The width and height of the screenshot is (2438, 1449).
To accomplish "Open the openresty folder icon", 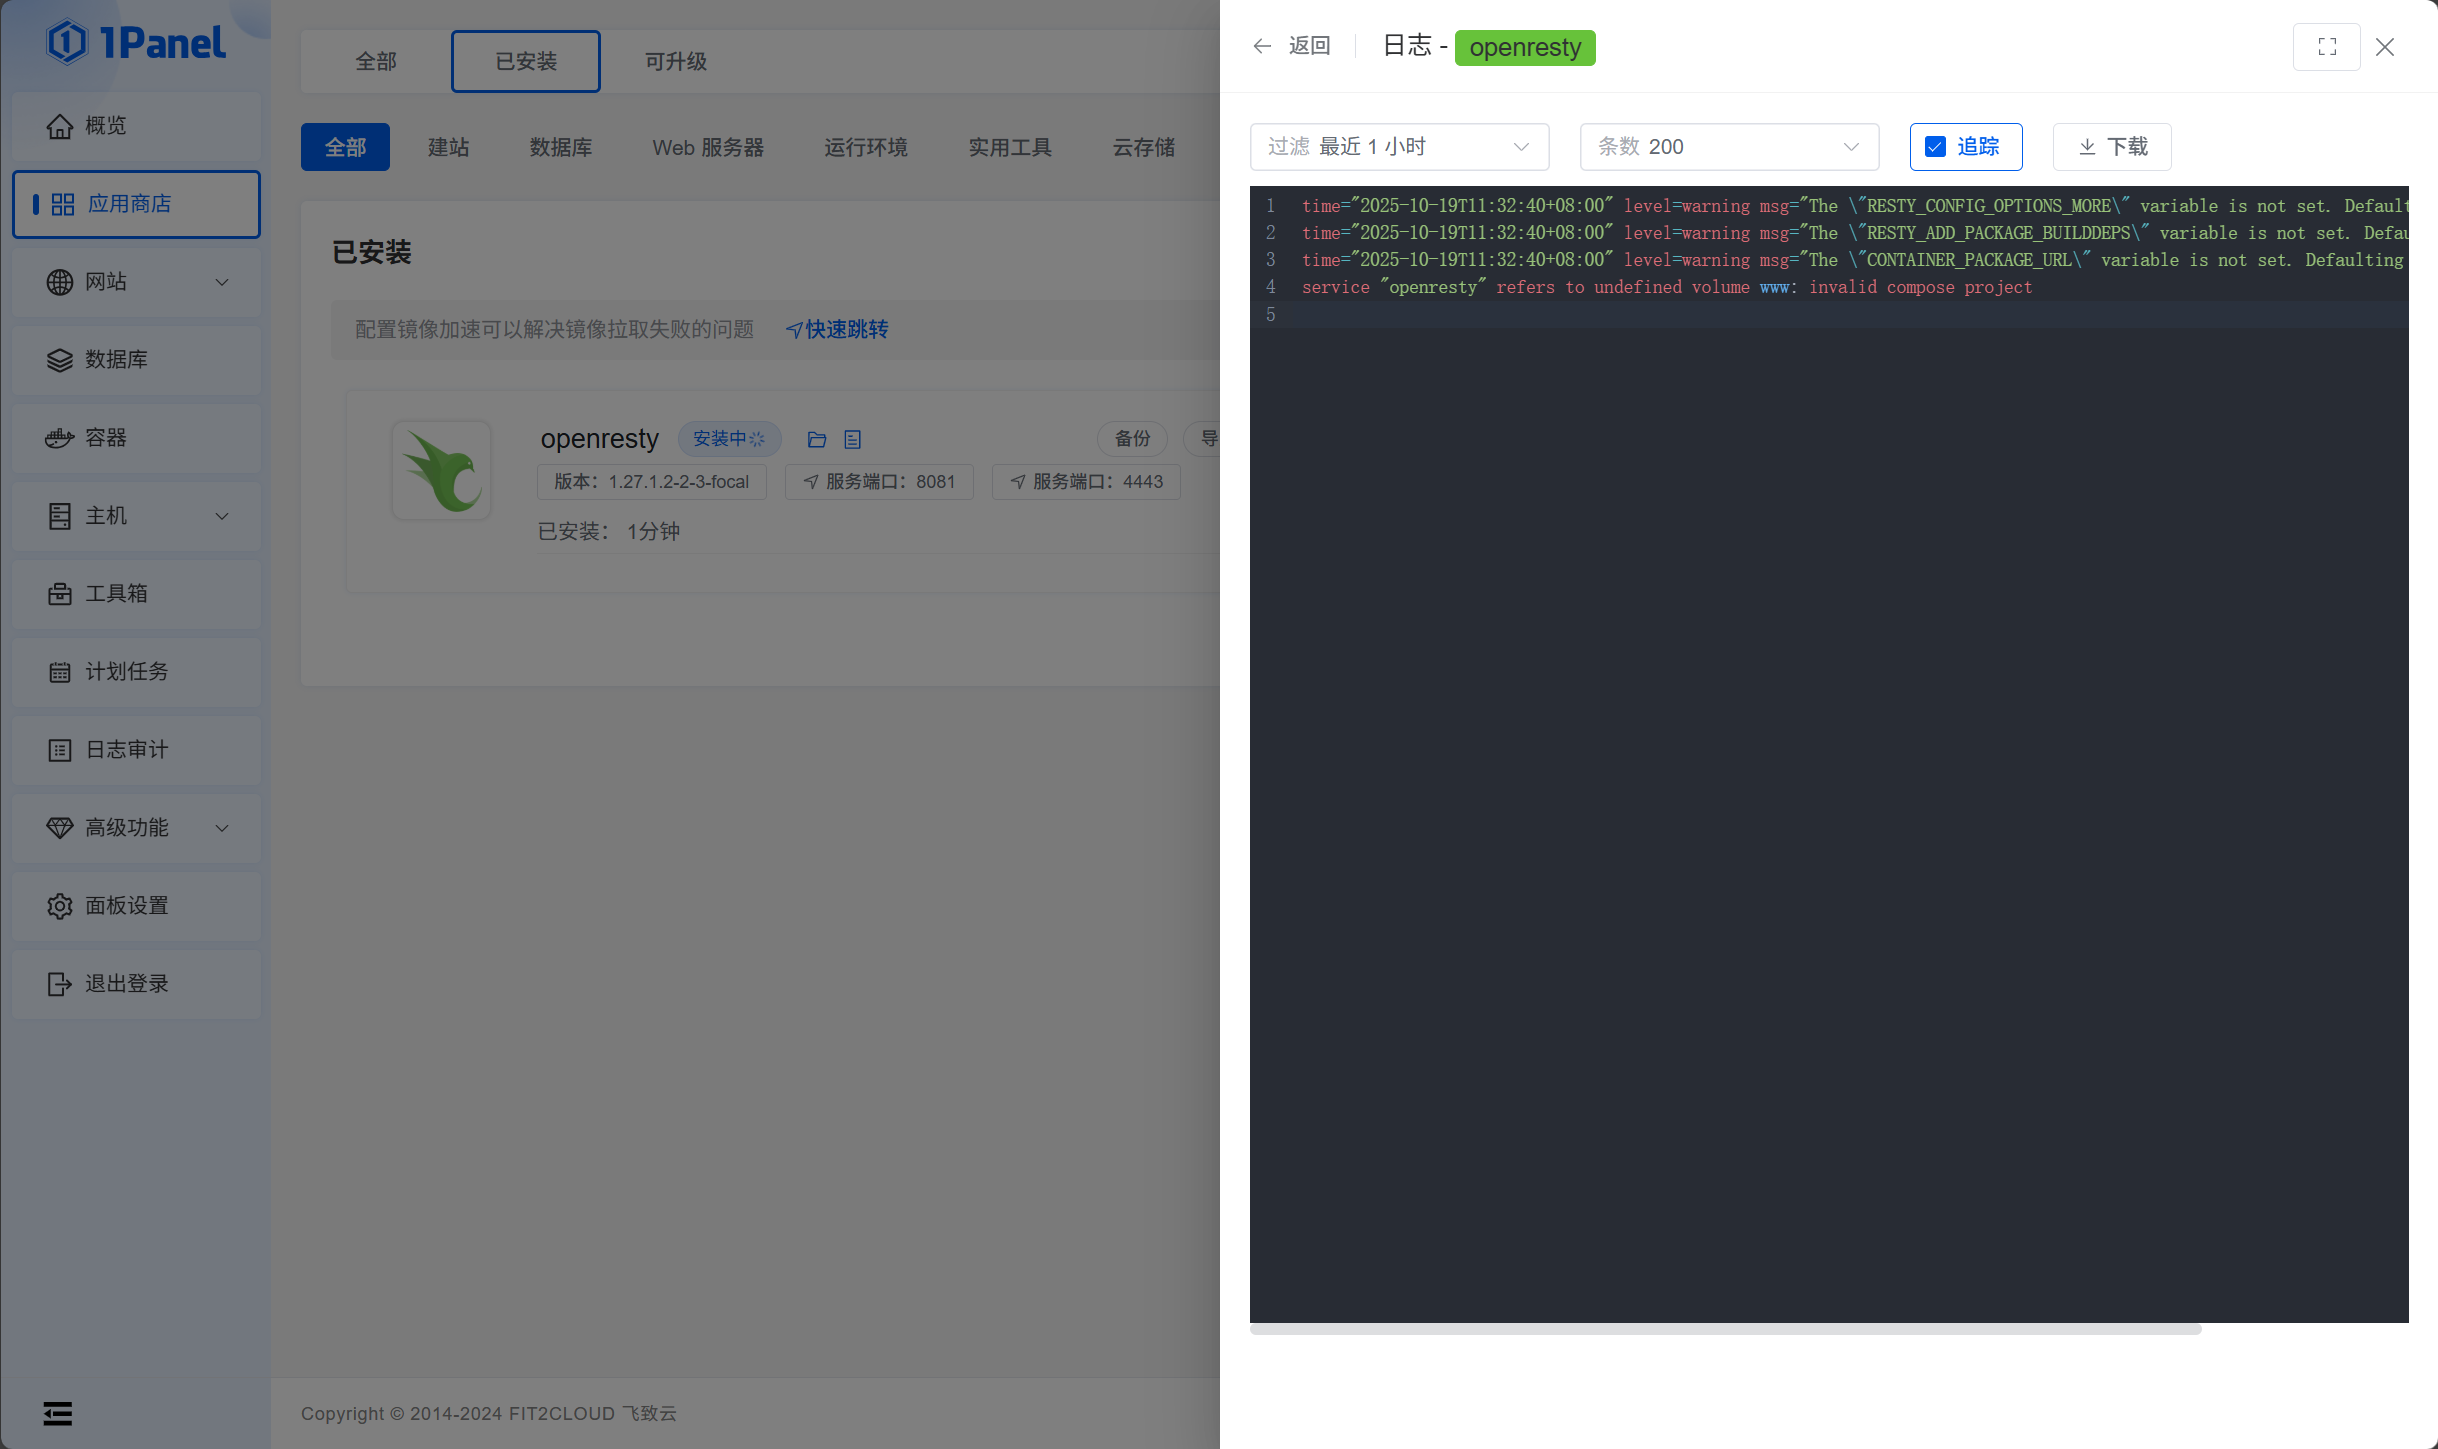I will coord(817,439).
